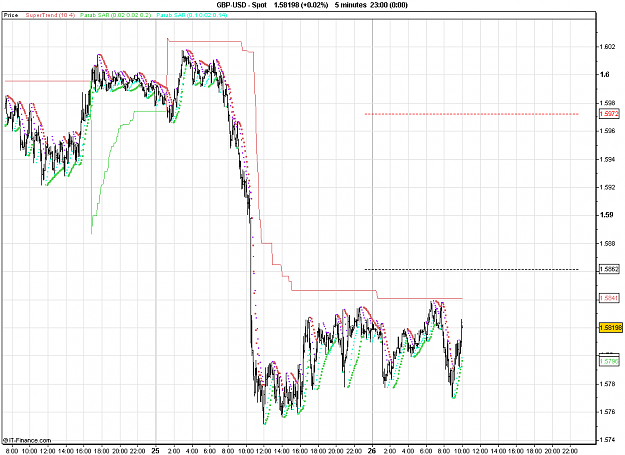Screen dimensions: 625x455
Task: Click the 1.594 price axis label
Action: (x=607, y=159)
